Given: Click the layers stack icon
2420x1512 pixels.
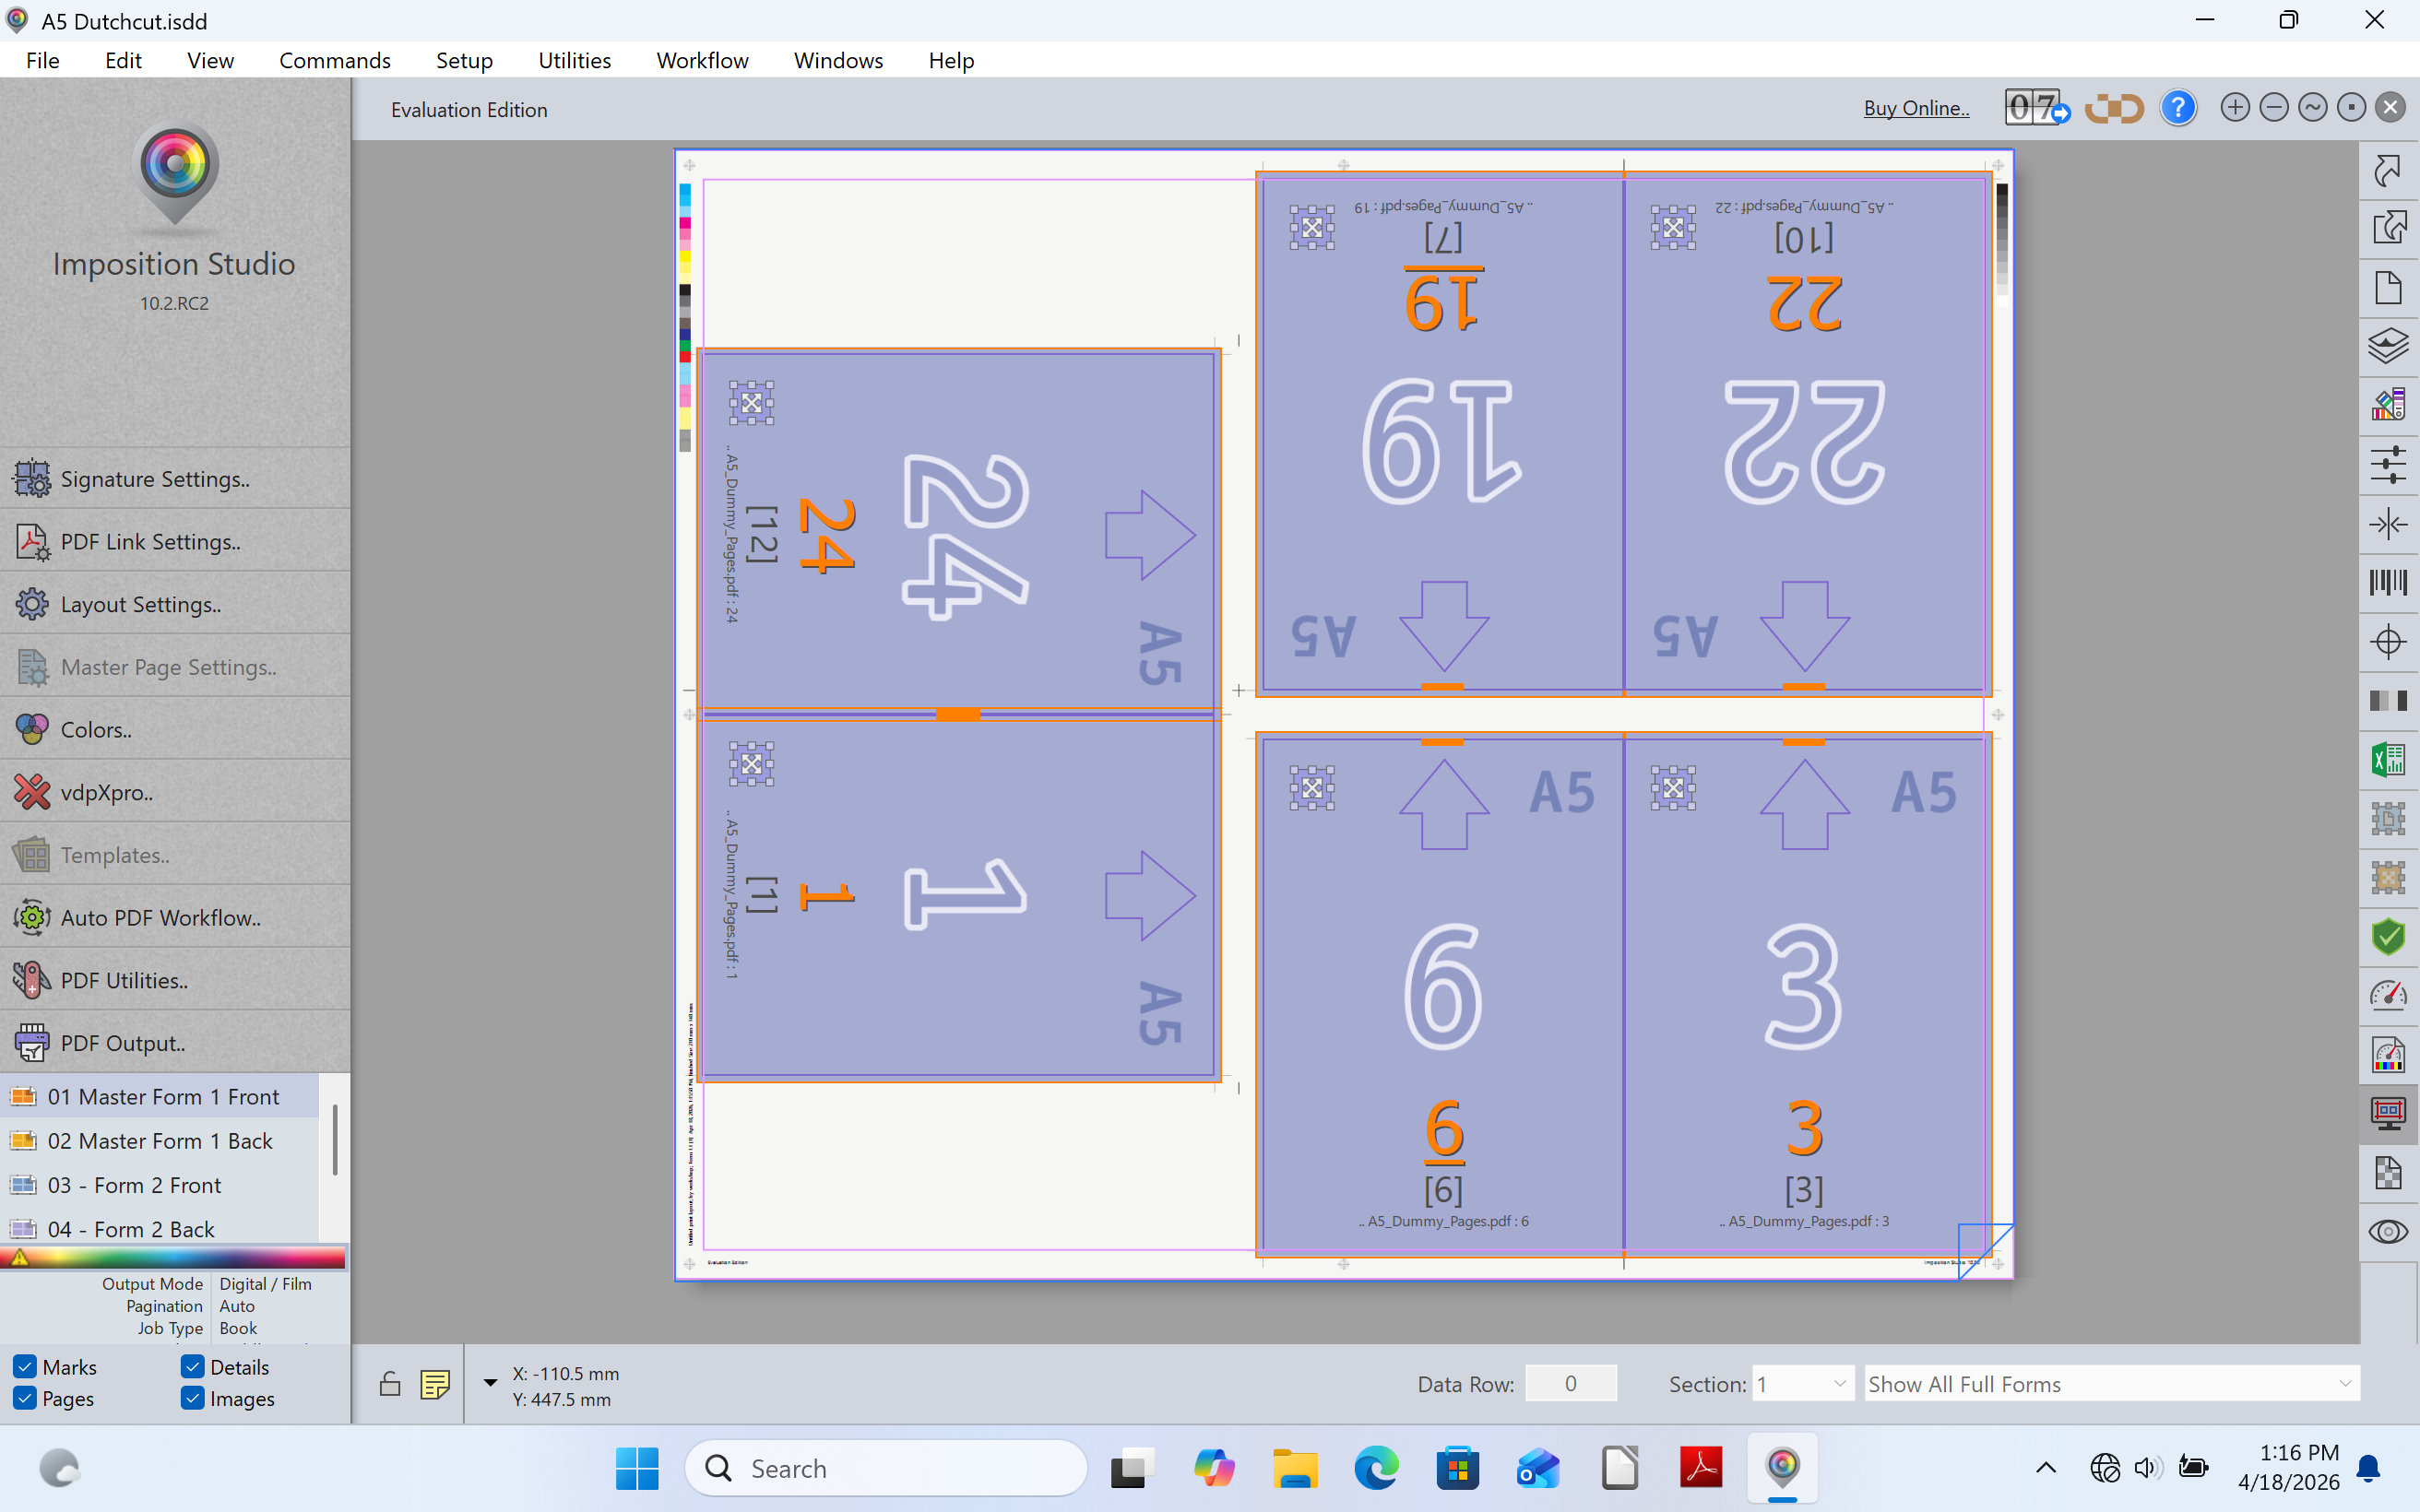Looking at the screenshot, I should pyautogui.click(x=2388, y=346).
